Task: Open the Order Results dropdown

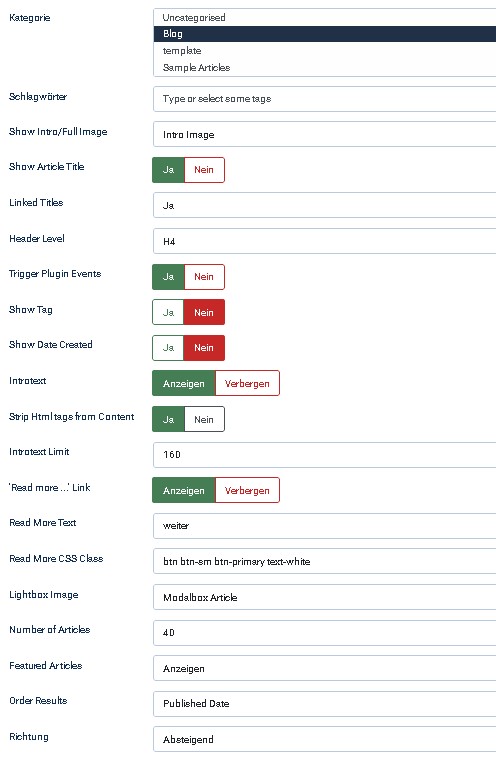Action: coord(325,703)
